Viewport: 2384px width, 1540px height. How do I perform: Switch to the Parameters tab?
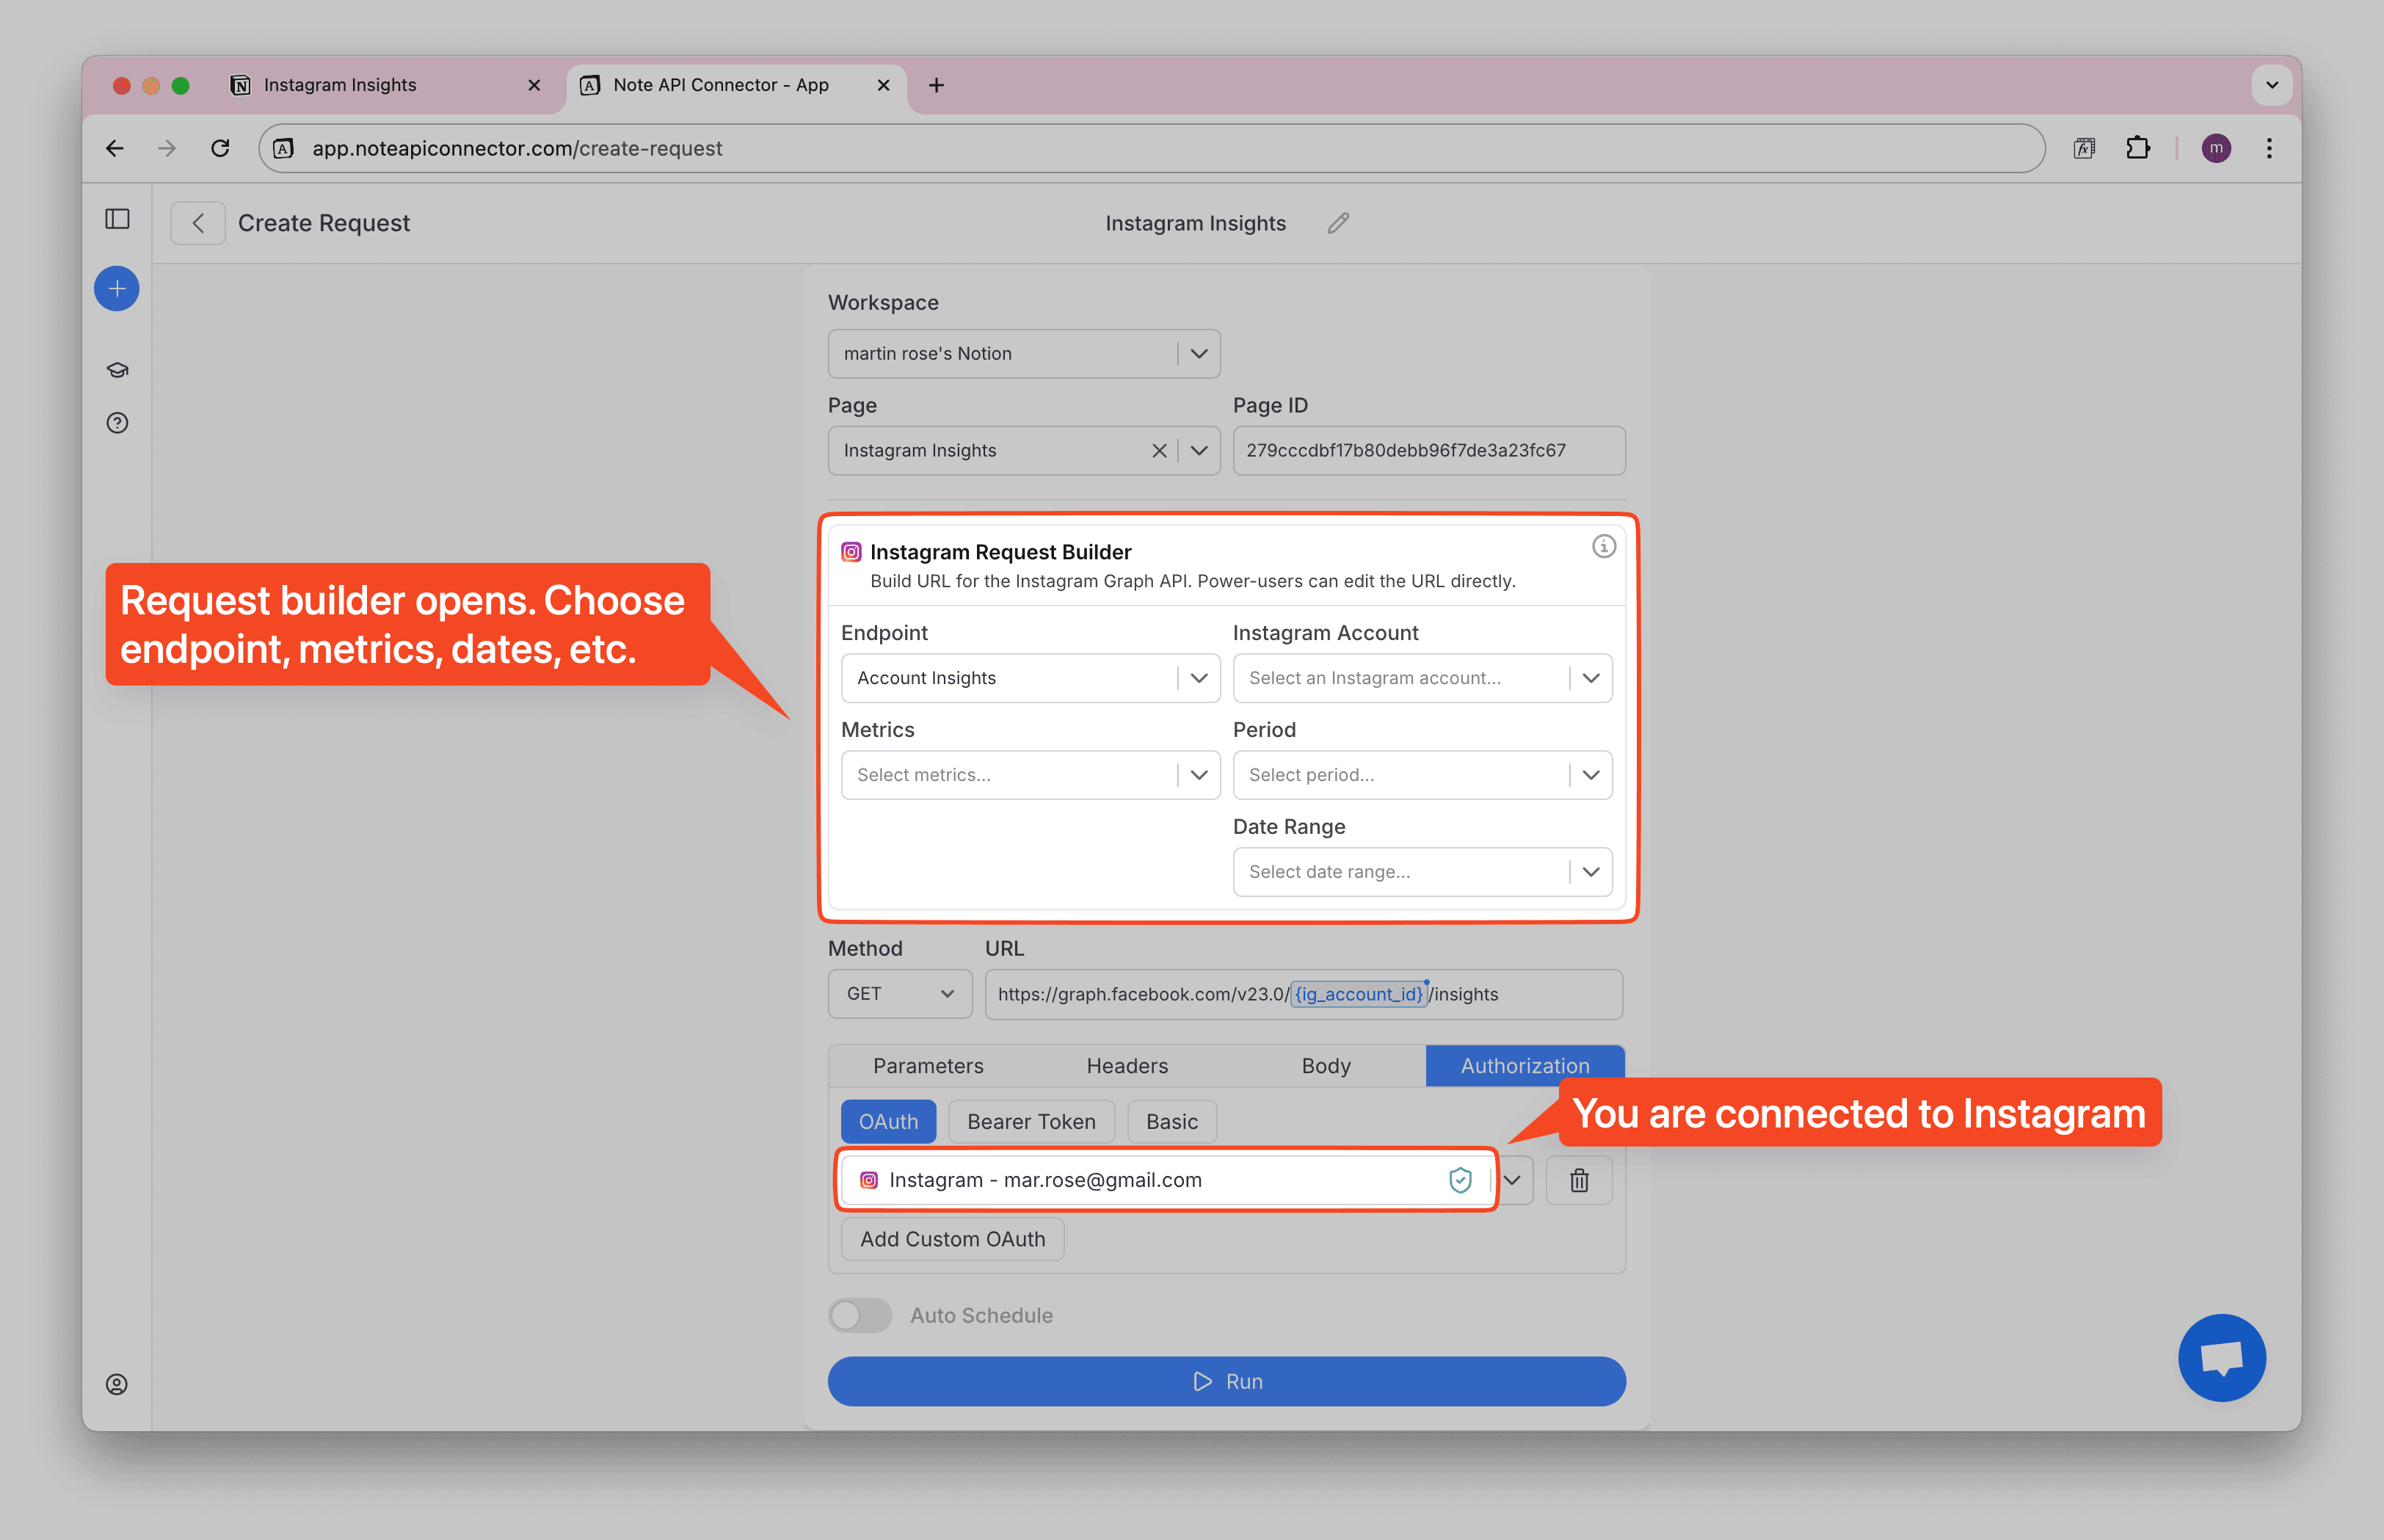tap(928, 1066)
